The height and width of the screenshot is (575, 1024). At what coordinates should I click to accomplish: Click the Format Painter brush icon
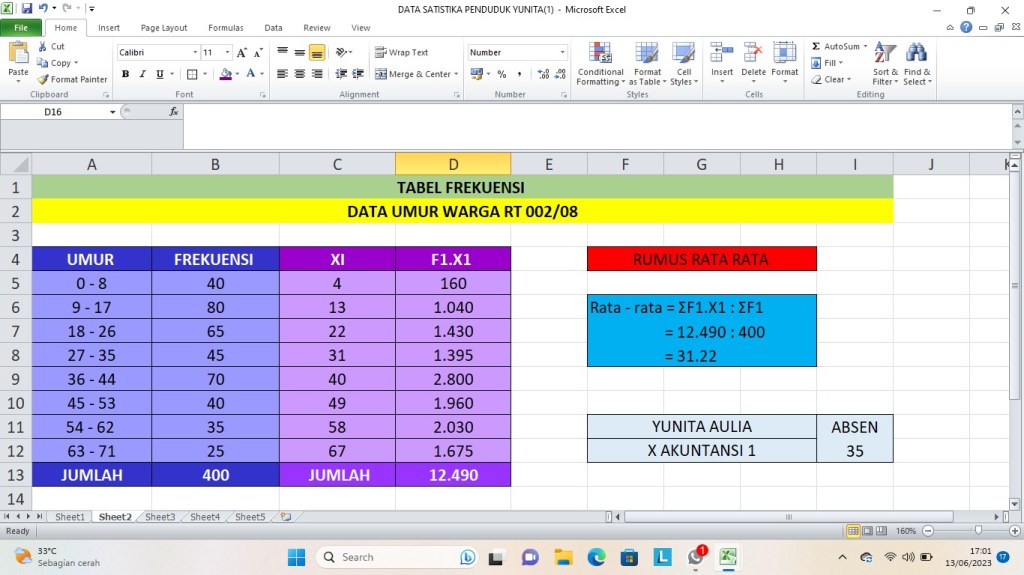pos(43,79)
